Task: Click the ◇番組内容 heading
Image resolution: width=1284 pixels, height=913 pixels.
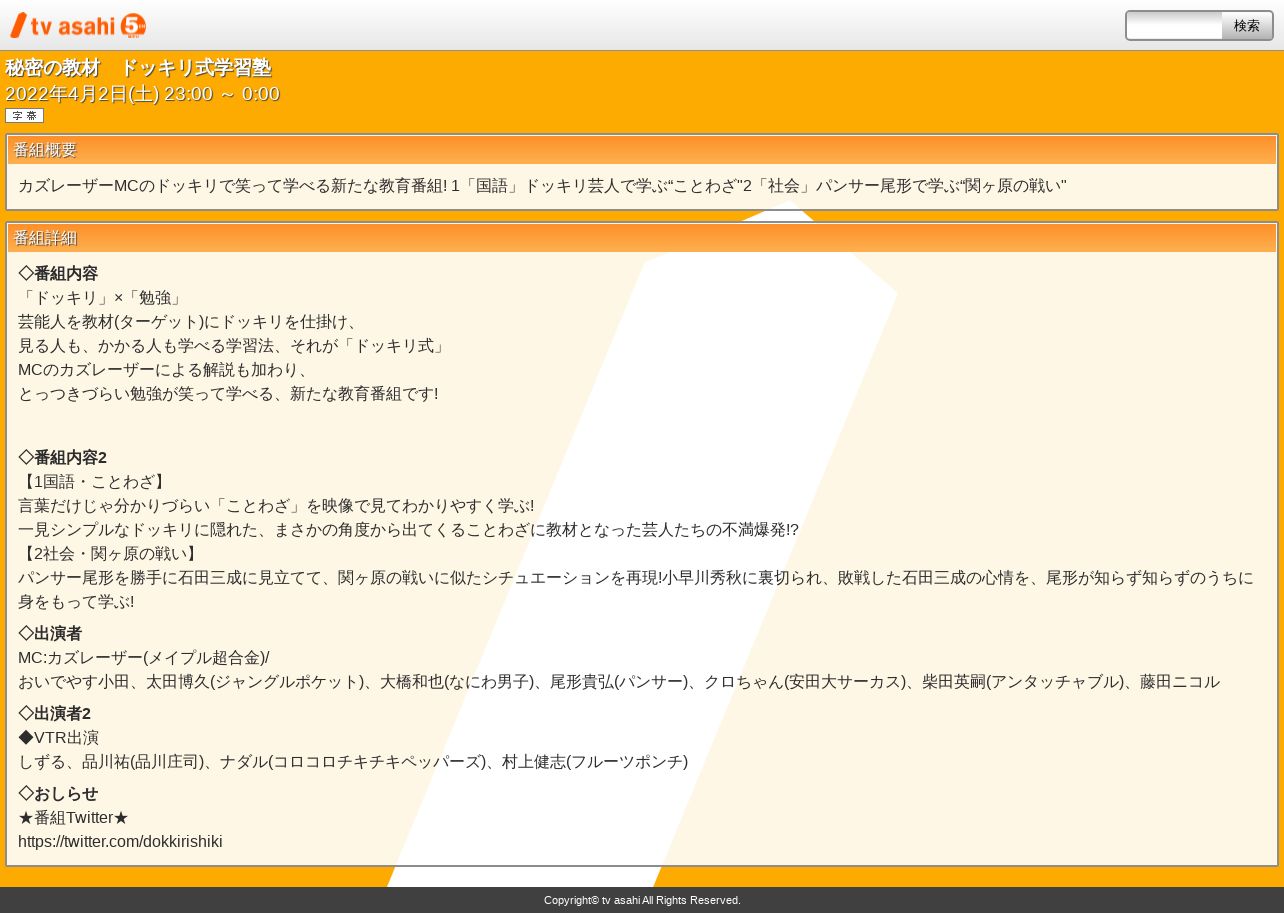Action: (x=58, y=274)
